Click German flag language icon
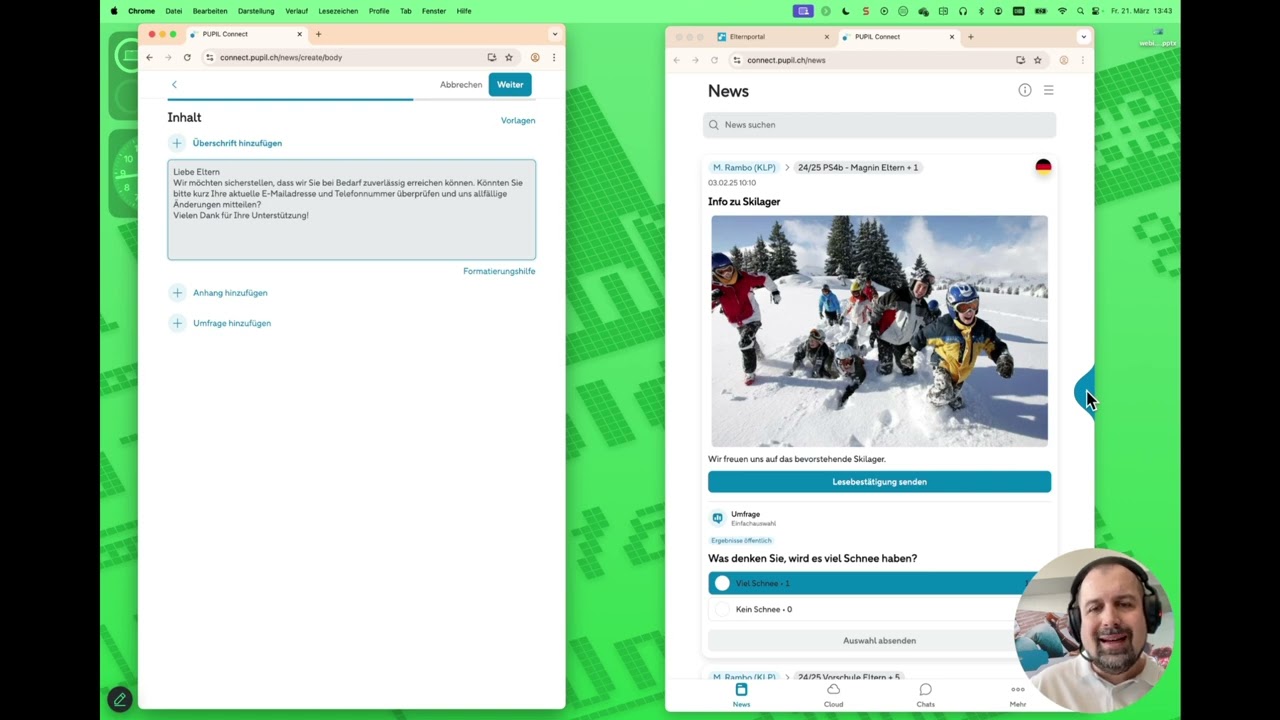 (x=1043, y=167)
